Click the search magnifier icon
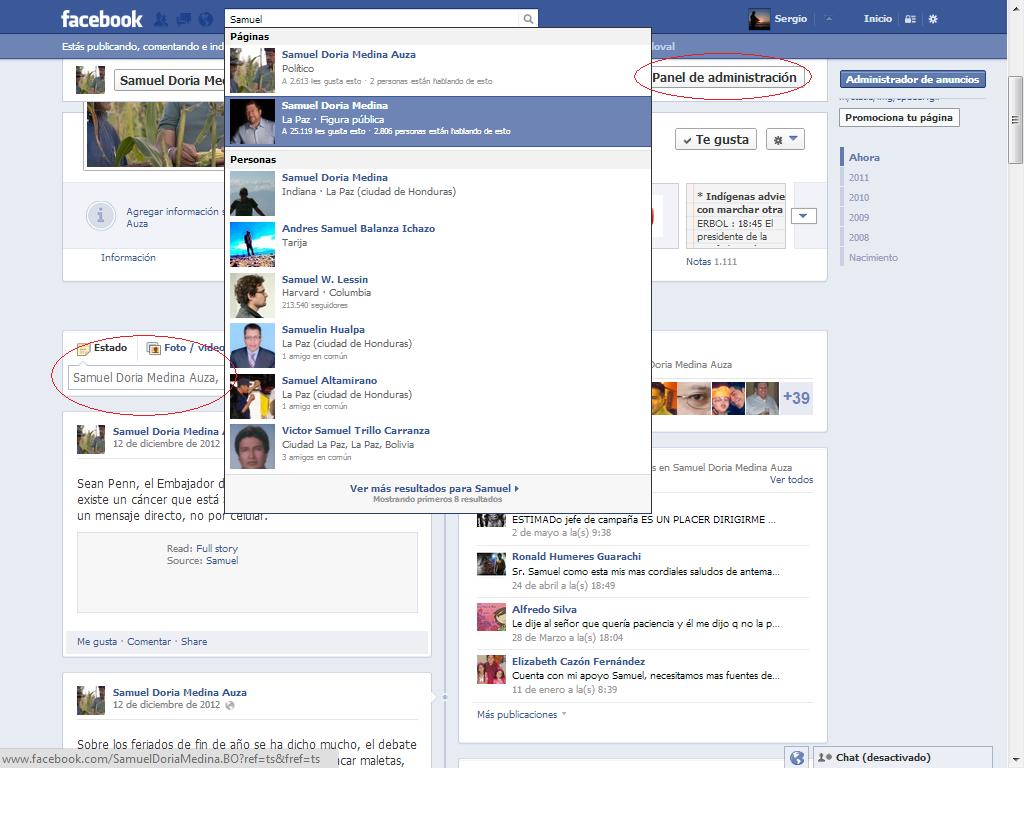1024x822 pixels. (528, 19)
